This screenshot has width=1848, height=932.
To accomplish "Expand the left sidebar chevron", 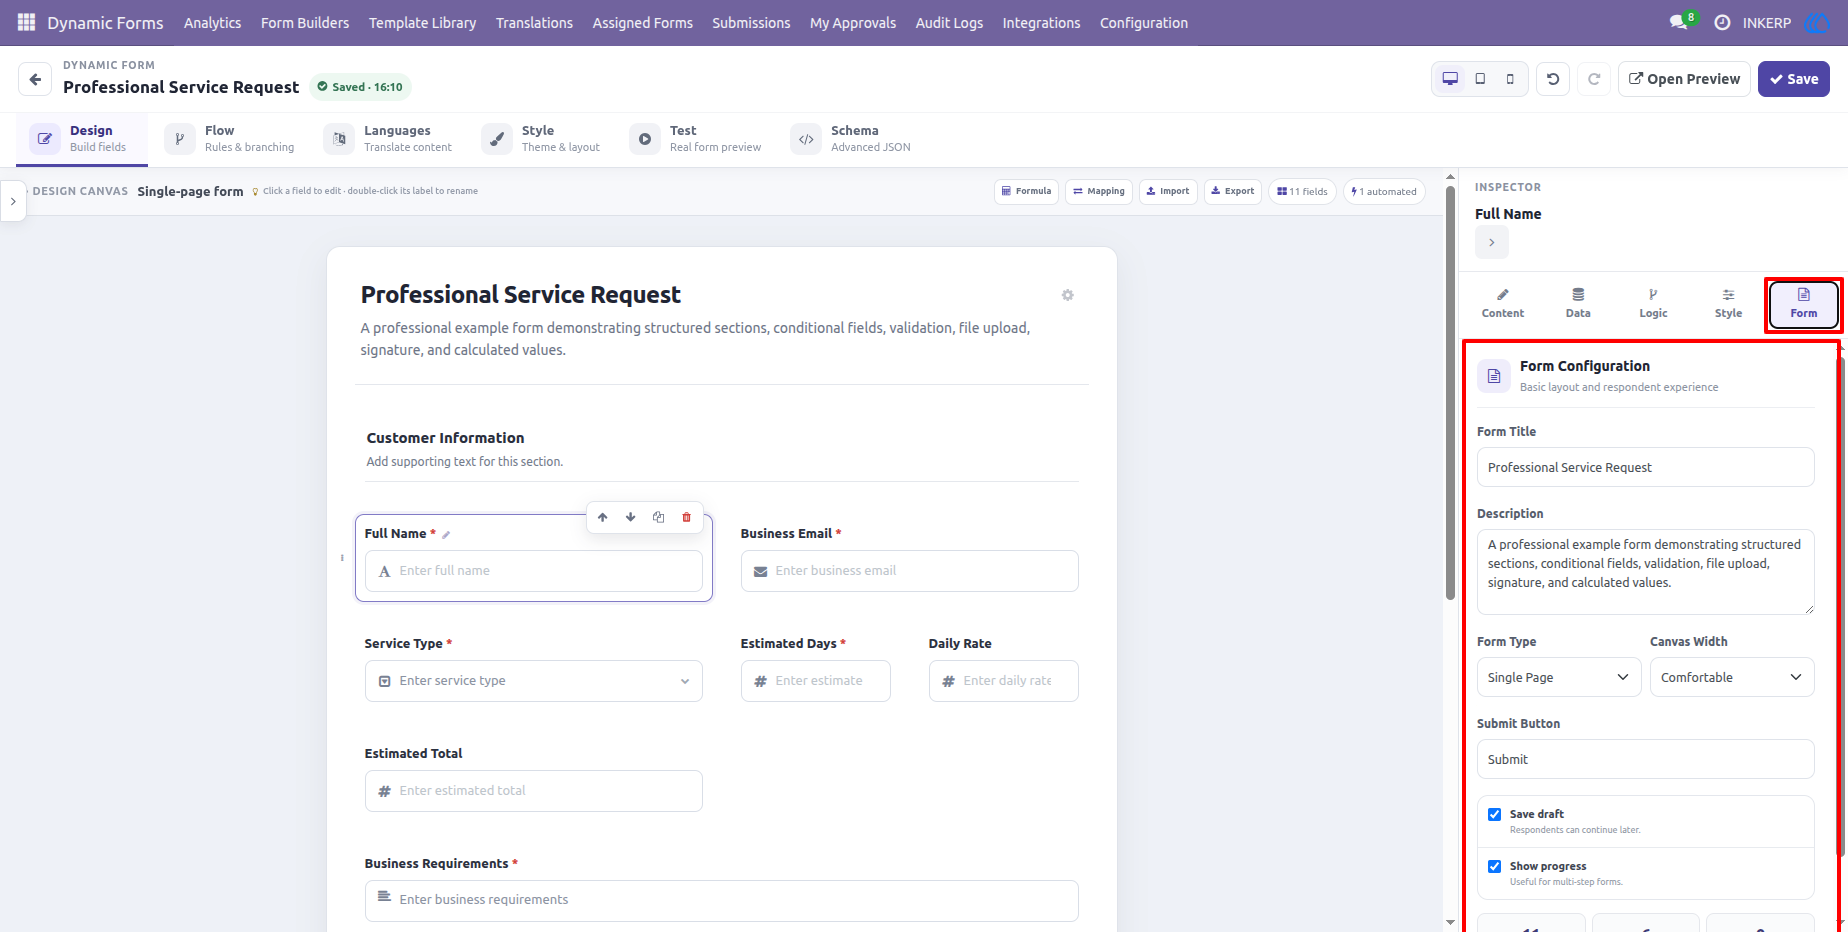I will pyautogui.click(x=13, y=201).
